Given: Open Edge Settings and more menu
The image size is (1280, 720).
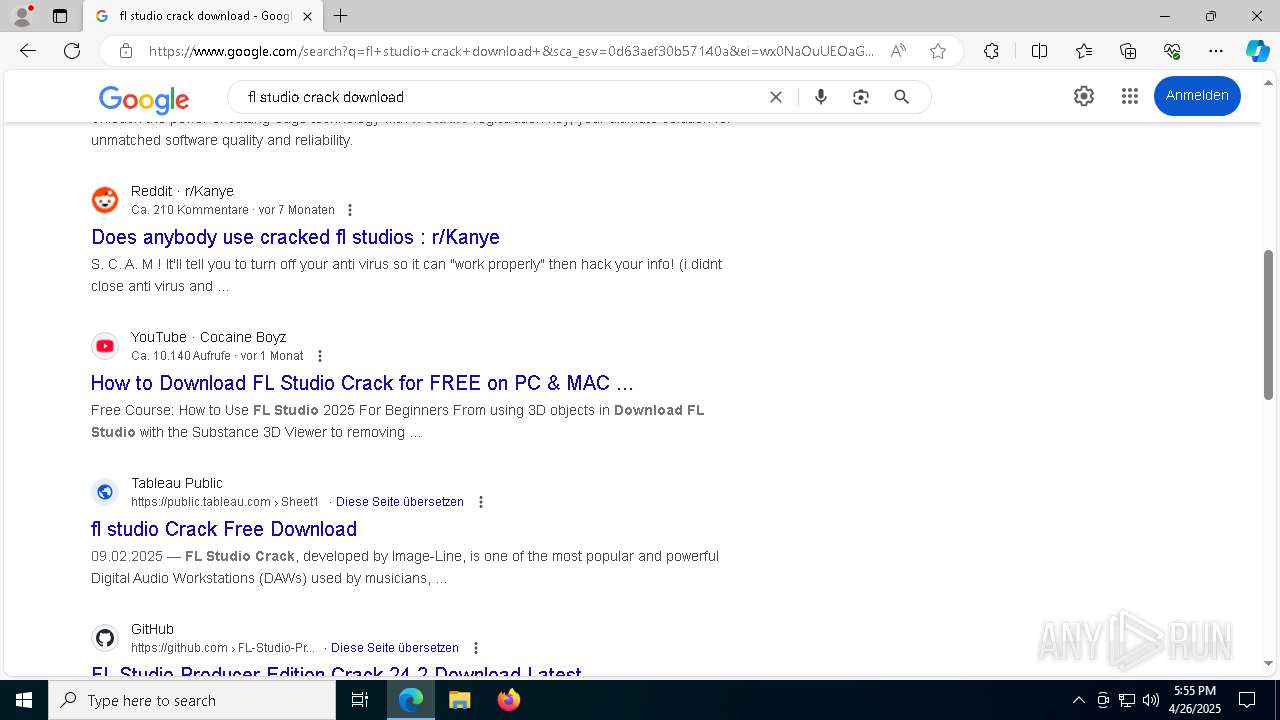Looking at the screenshot, I should pos(1216,51).
